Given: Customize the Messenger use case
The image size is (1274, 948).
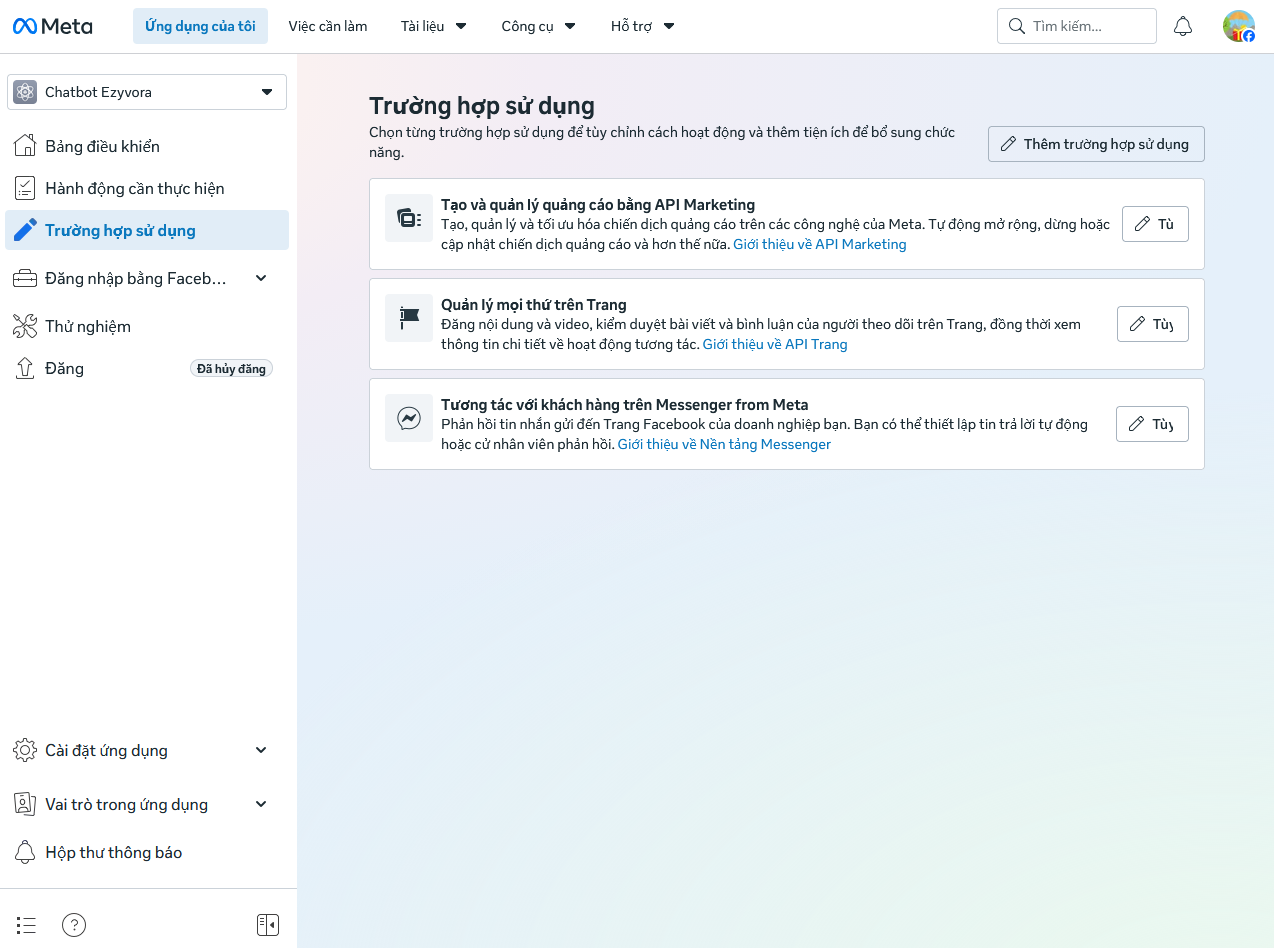Looking at the screenshot, I should pos(1152,424).
